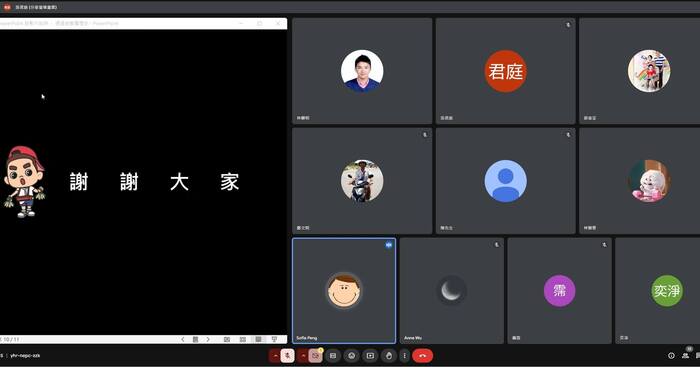
Task: Maximize the shared PowerPoint window
Action: (x=259, y=23)
